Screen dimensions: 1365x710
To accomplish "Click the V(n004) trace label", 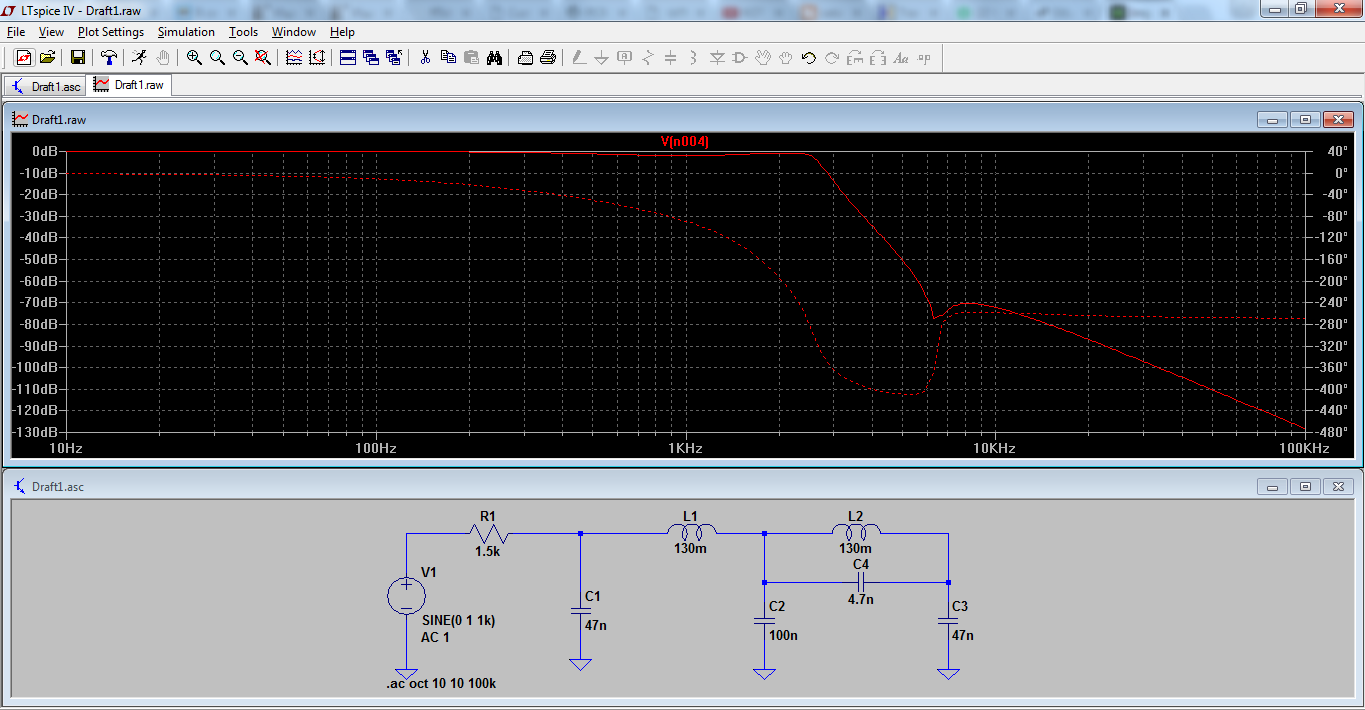I will click(684, 142).
